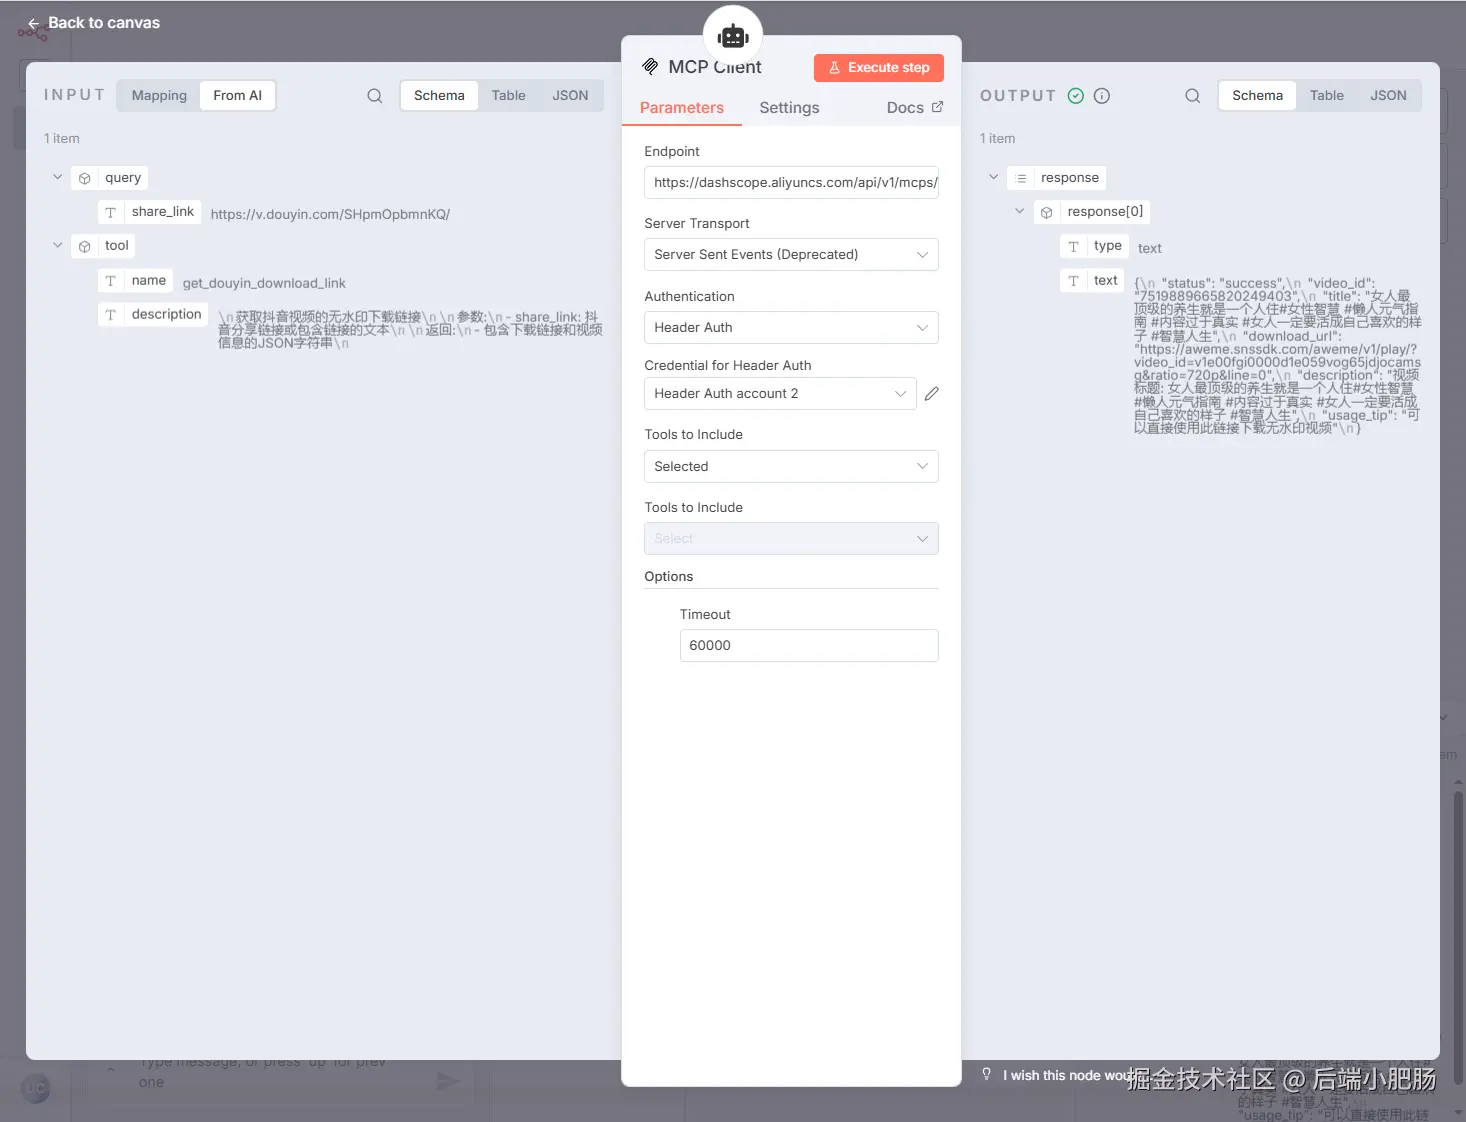The height and width of the screenshot is (1122, 1466).
Task: Click the output info icon
Action: coord(1102,96)
